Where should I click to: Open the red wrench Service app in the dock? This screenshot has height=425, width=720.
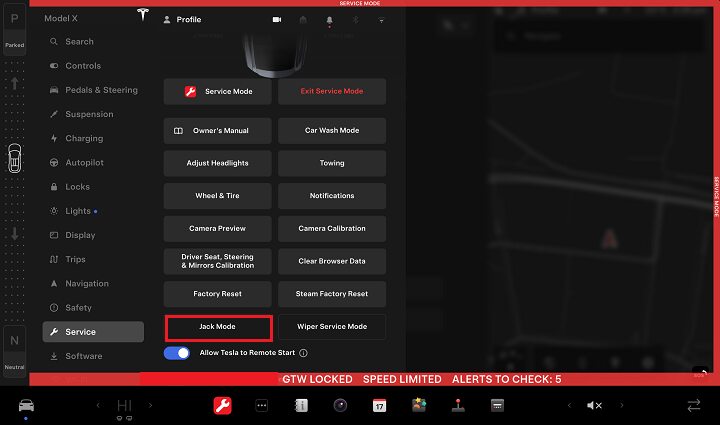coord(222,405)
